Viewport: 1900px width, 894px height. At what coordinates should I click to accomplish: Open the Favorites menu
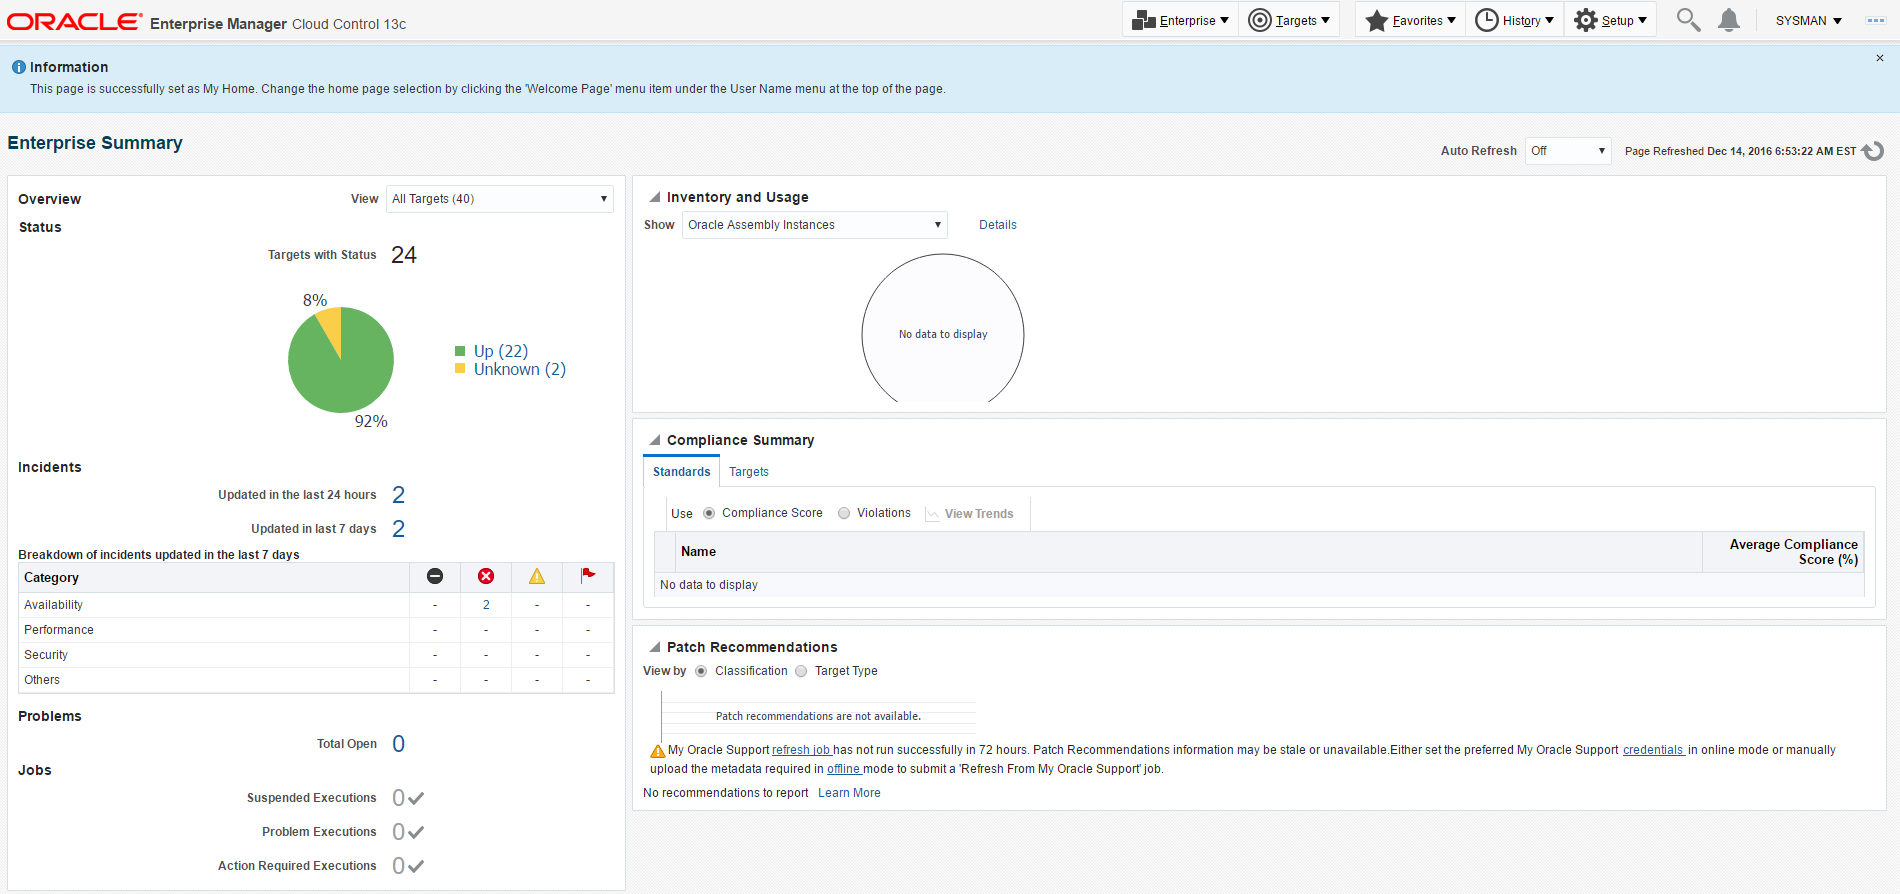[1410, 20]
